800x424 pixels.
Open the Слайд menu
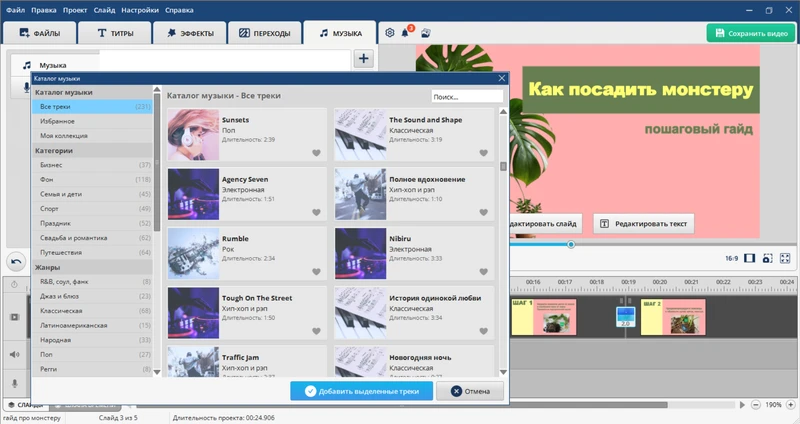[105, 10]
